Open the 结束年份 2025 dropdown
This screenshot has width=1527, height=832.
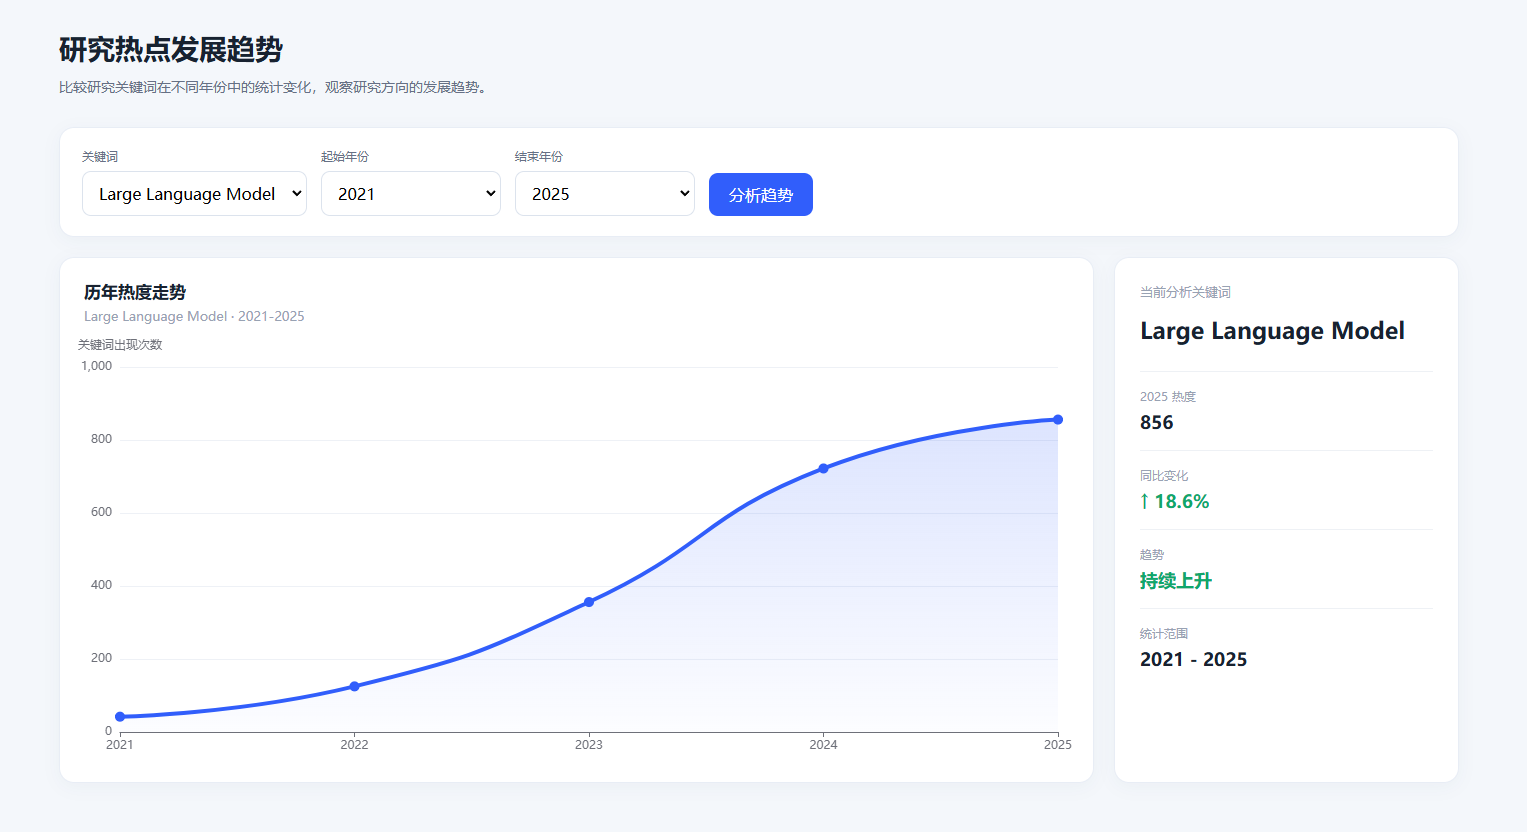coord(604,194)
